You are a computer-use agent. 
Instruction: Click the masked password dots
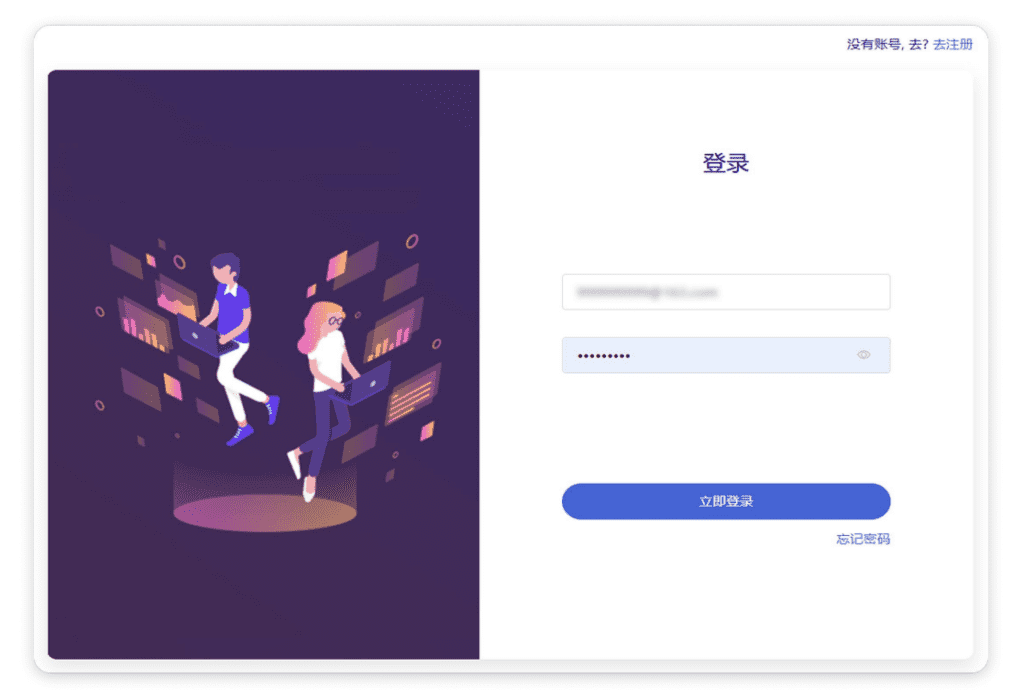point(603,356)
